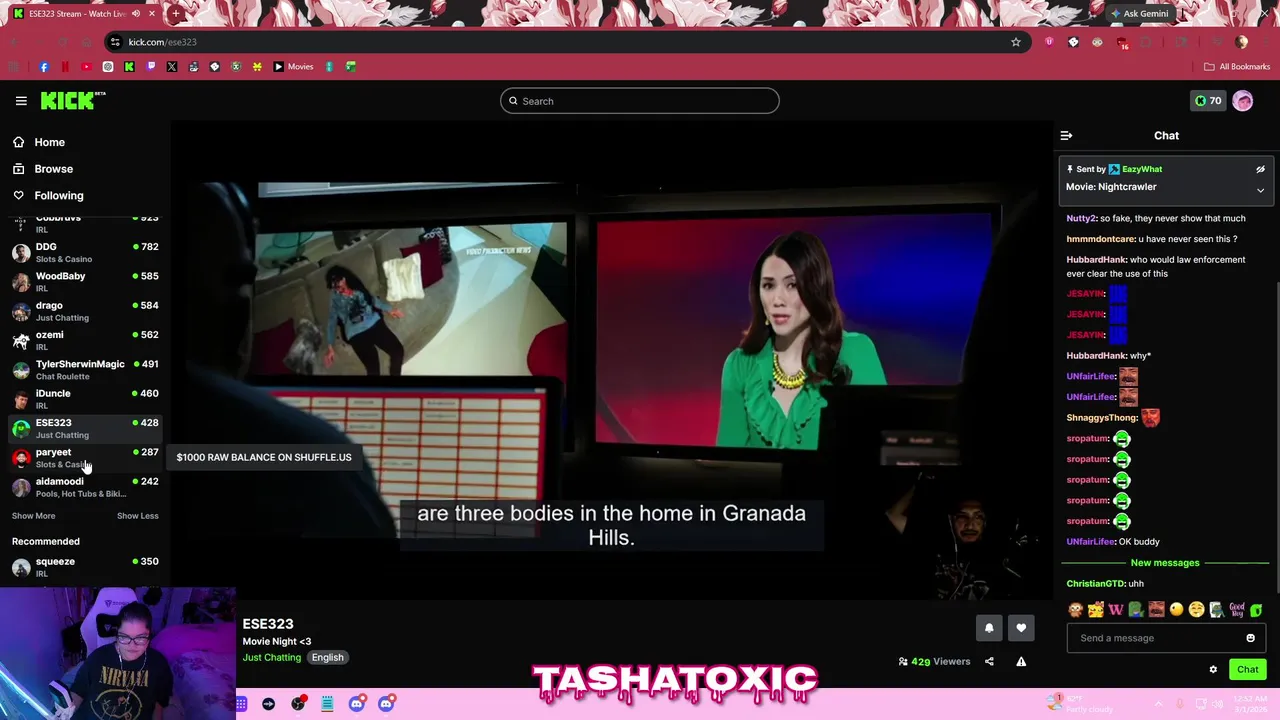Open aidamoodi channel in sidebar

point(85,487)
